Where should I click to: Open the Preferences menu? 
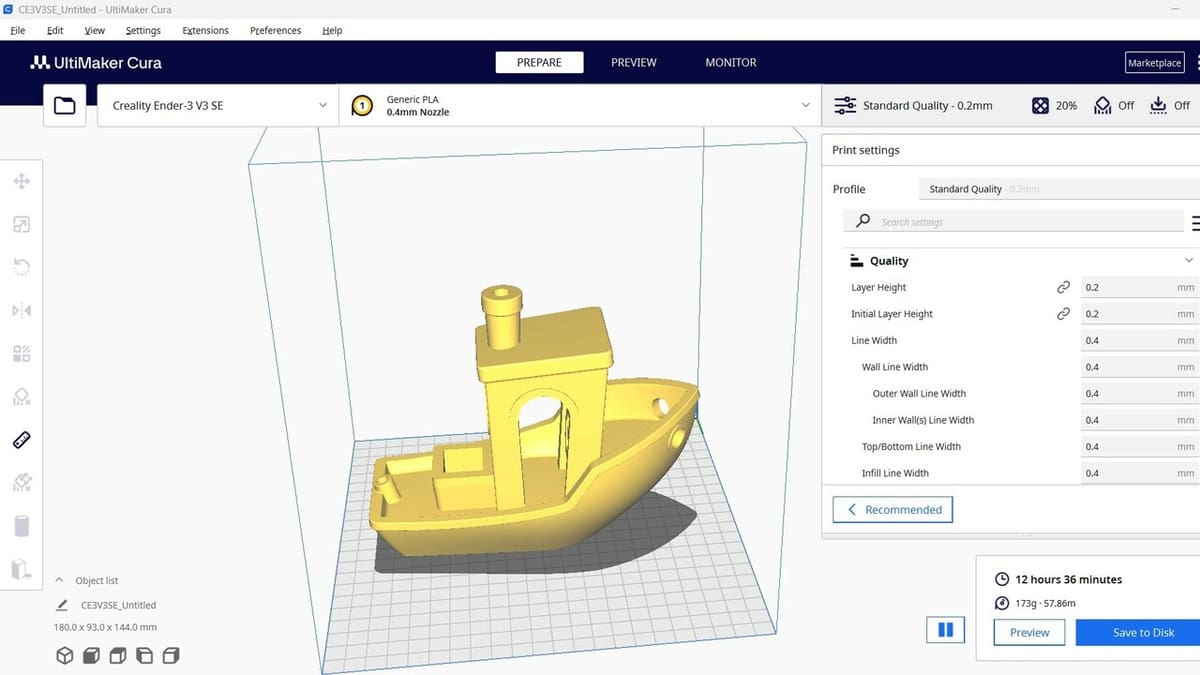click(275, 31)
